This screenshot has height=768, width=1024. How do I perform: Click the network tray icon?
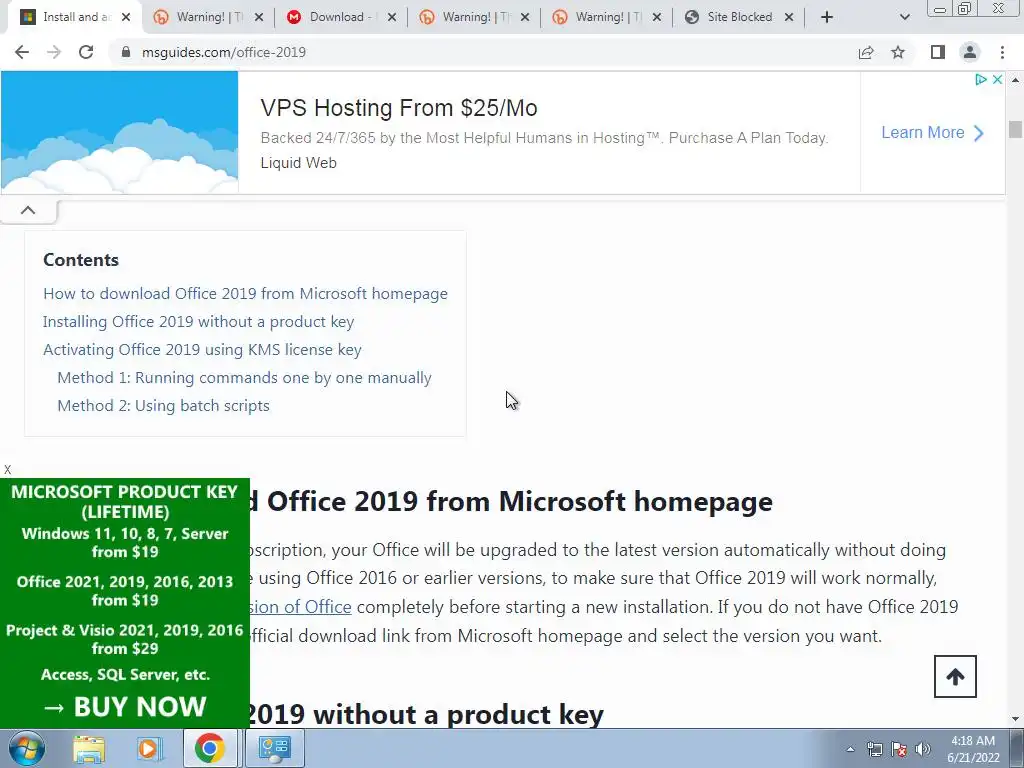pyautogui.click(x=874, y=750)
